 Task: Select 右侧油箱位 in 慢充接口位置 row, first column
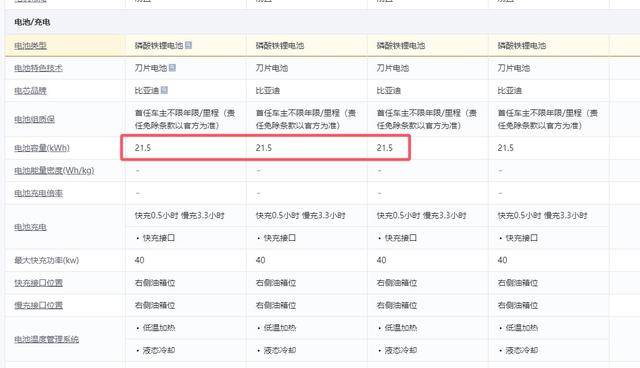click(x=155, y=305)
